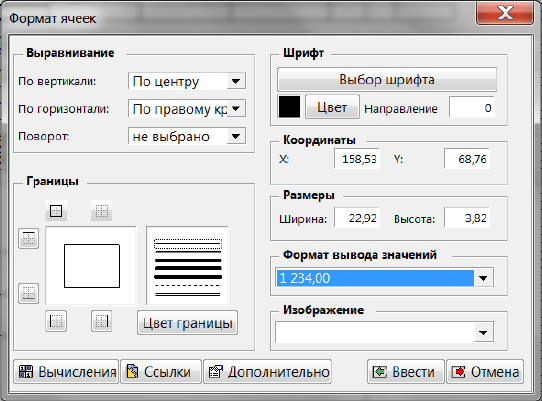The image size is (542, 401).
Task: Toggle the left border icon
Action: coord(56,321)
